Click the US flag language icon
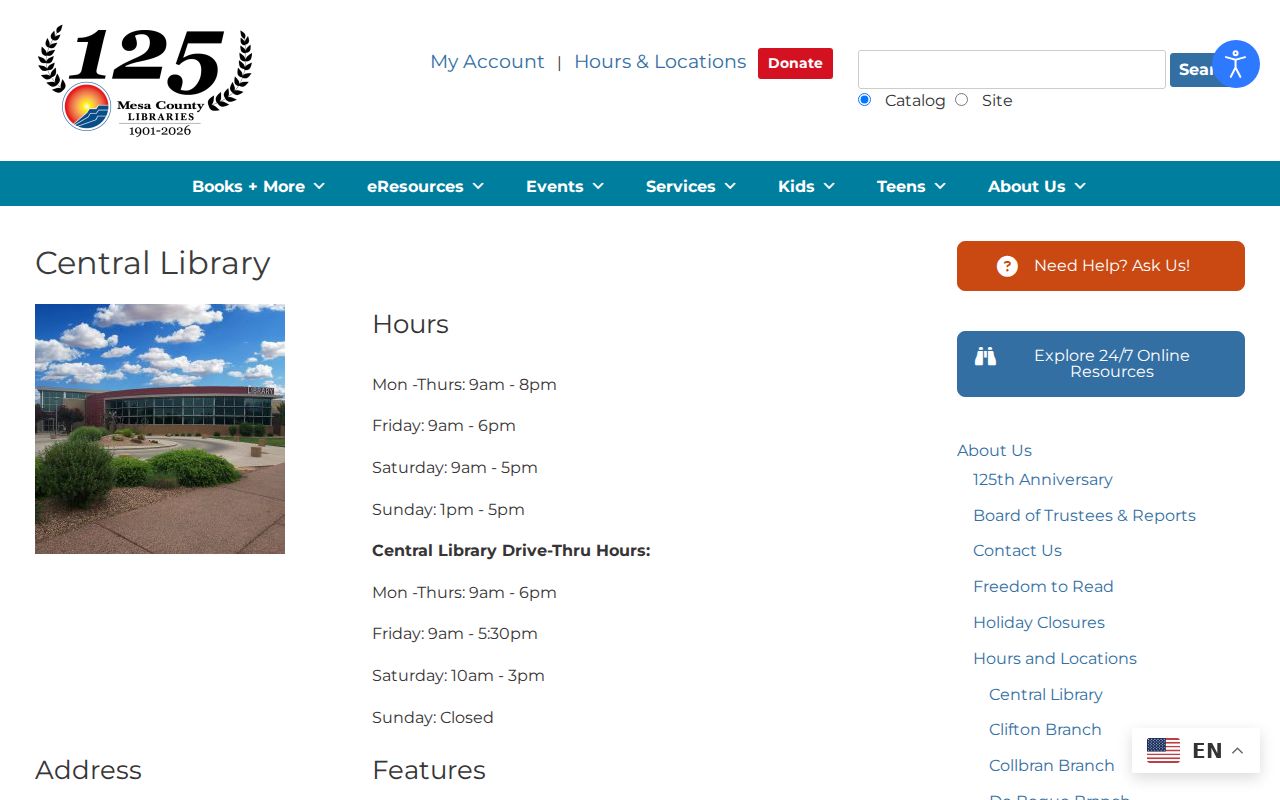Image resolution: width=1280 pixels, height=800 pixels. point(1163,750)
